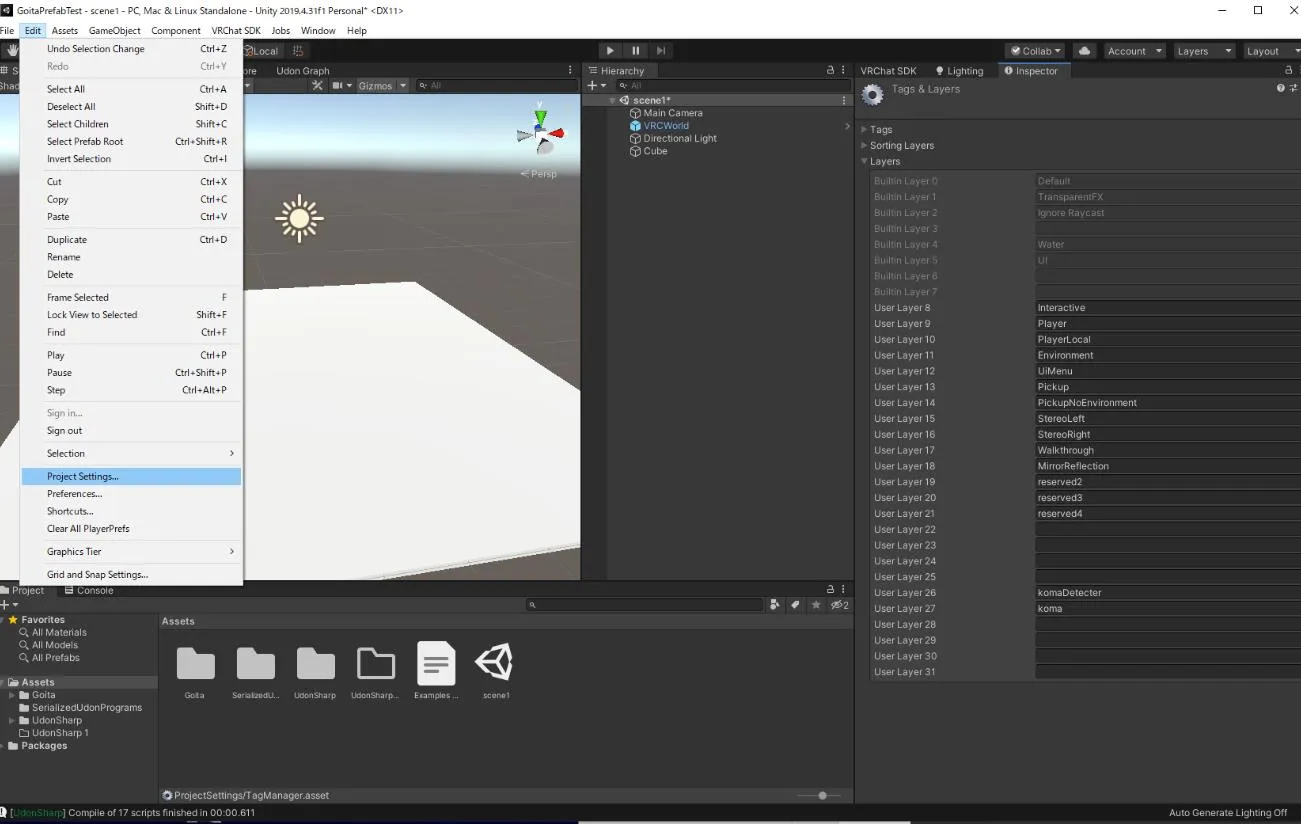Screen dimensions: 1301x824
Task: Switch to the Console tab
Action: tap(88, 591)
